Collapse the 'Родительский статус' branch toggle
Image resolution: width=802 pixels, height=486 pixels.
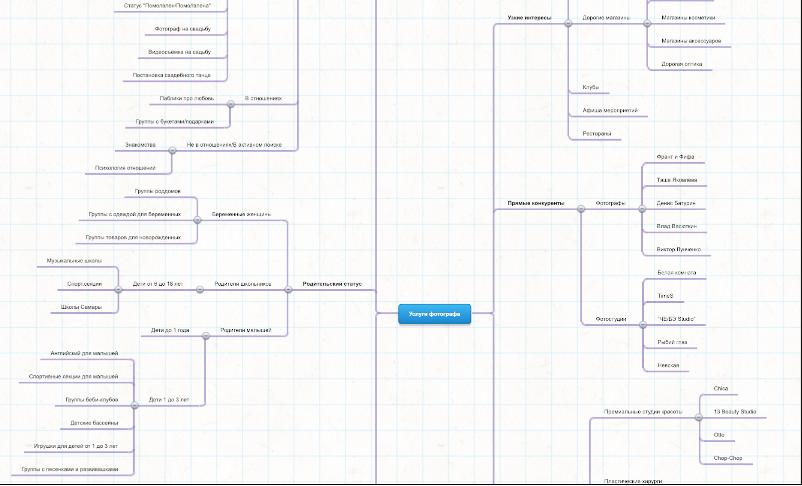point(288,290)
